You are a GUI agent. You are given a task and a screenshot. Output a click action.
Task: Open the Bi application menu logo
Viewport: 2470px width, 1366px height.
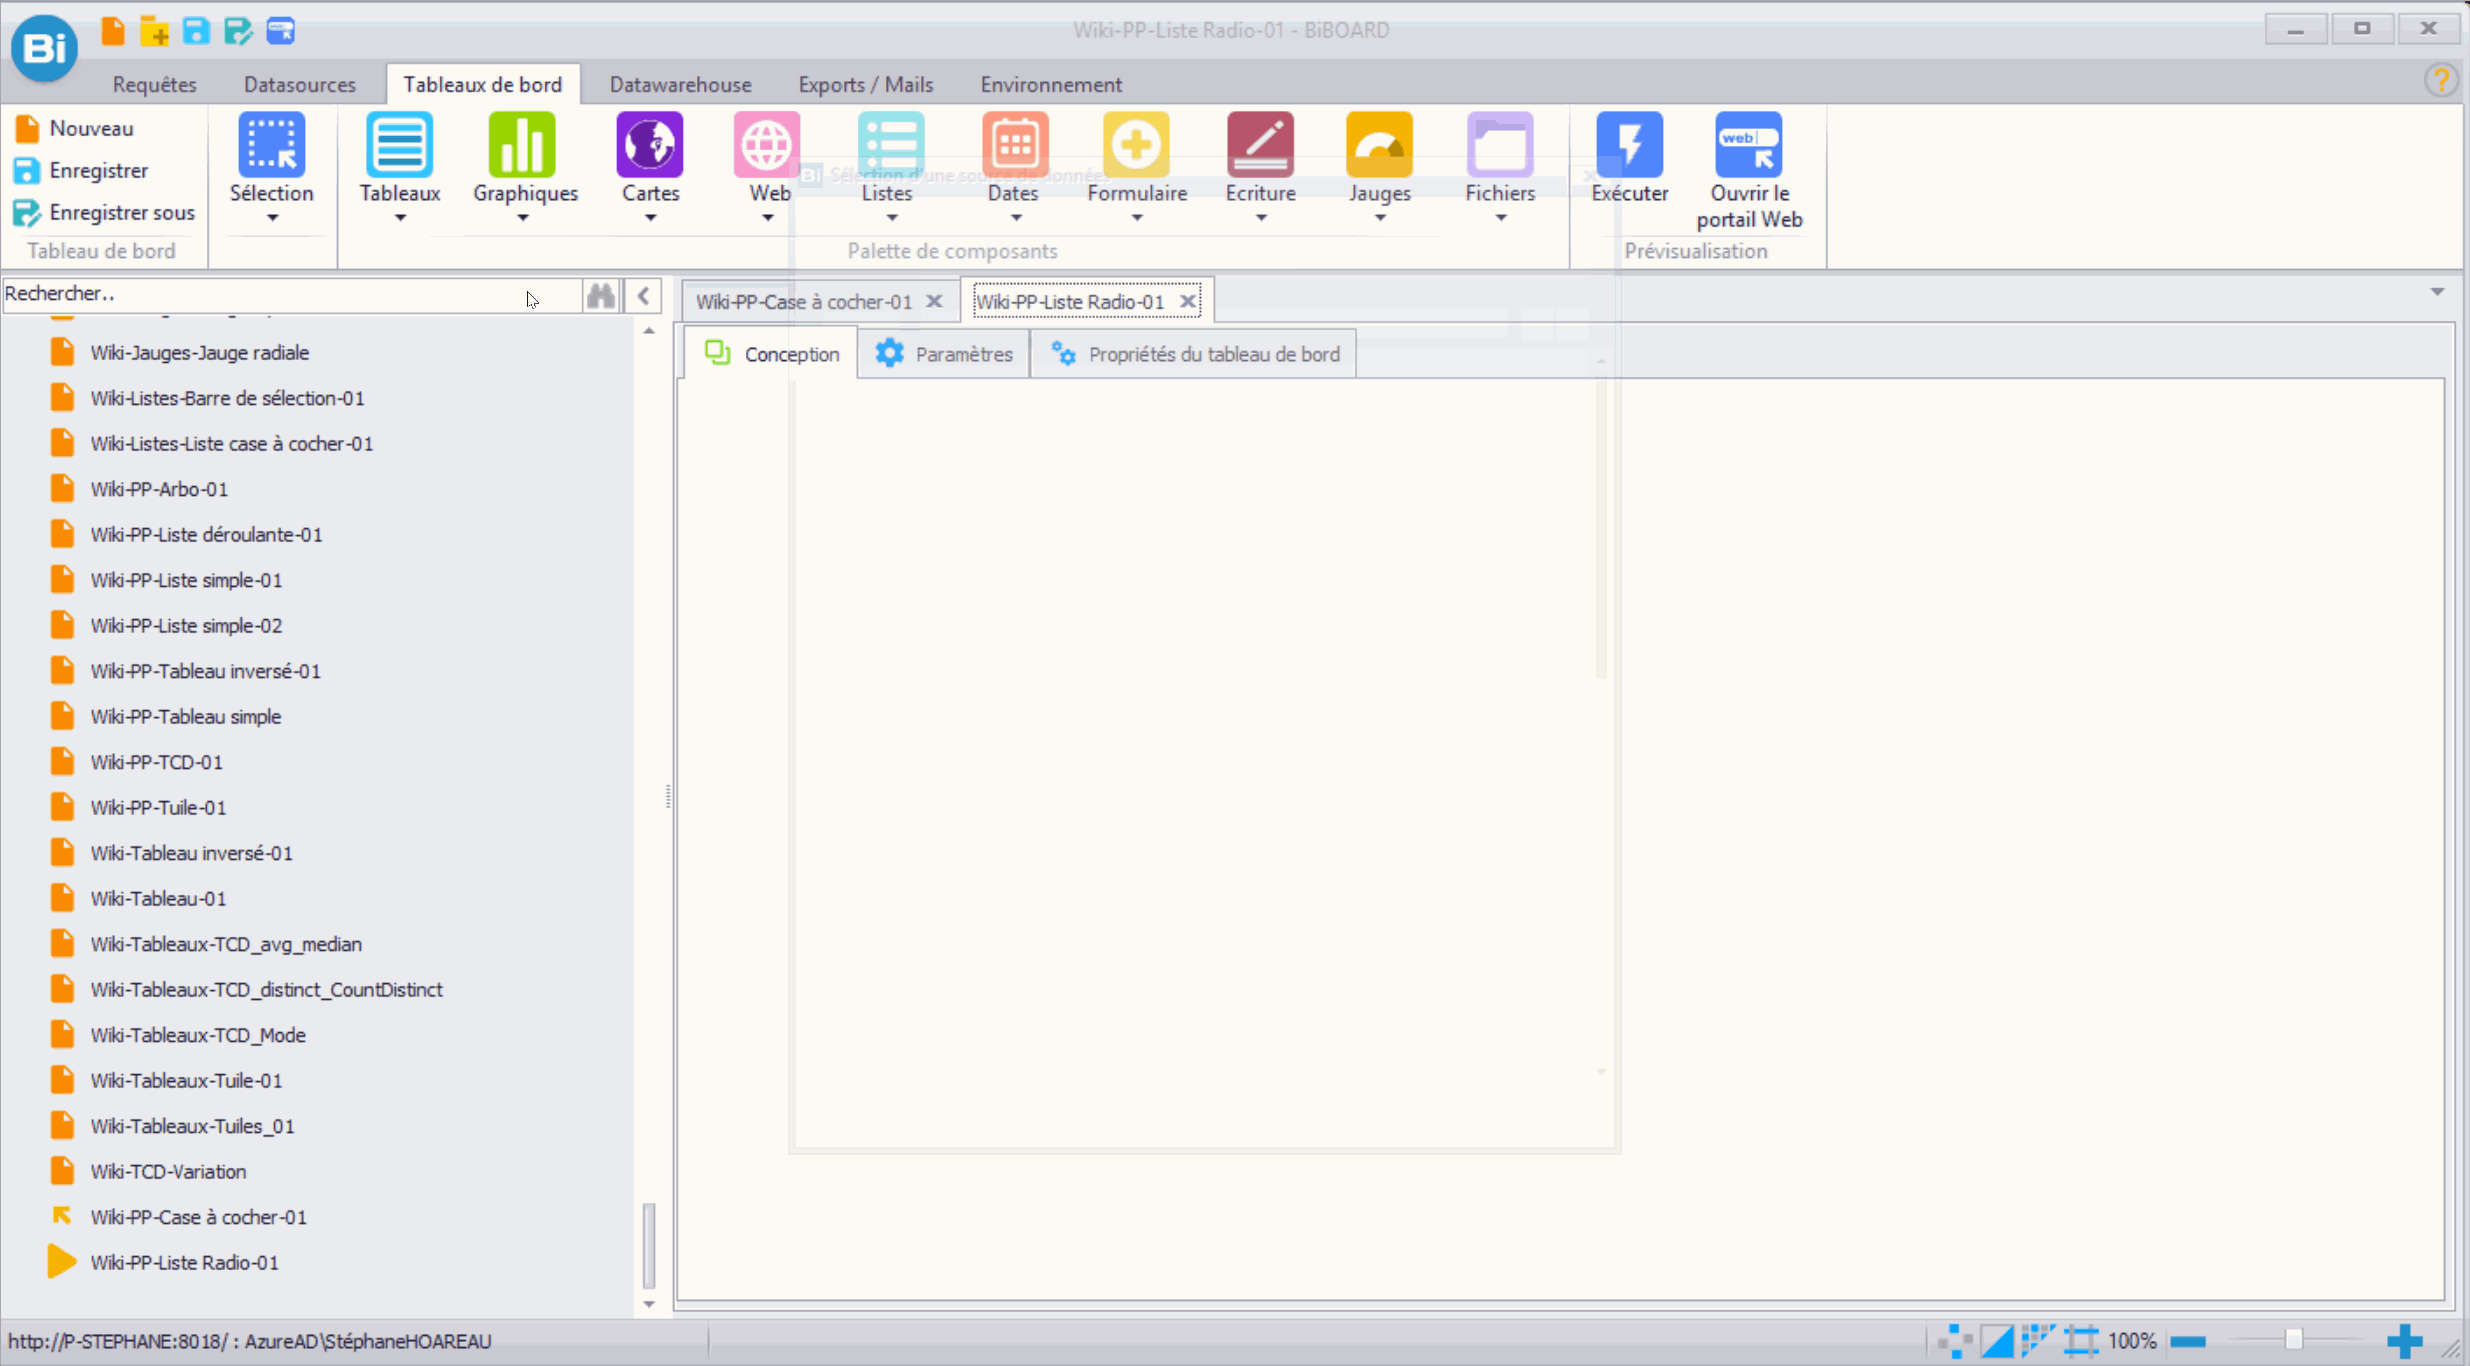[x=44, y=46]
